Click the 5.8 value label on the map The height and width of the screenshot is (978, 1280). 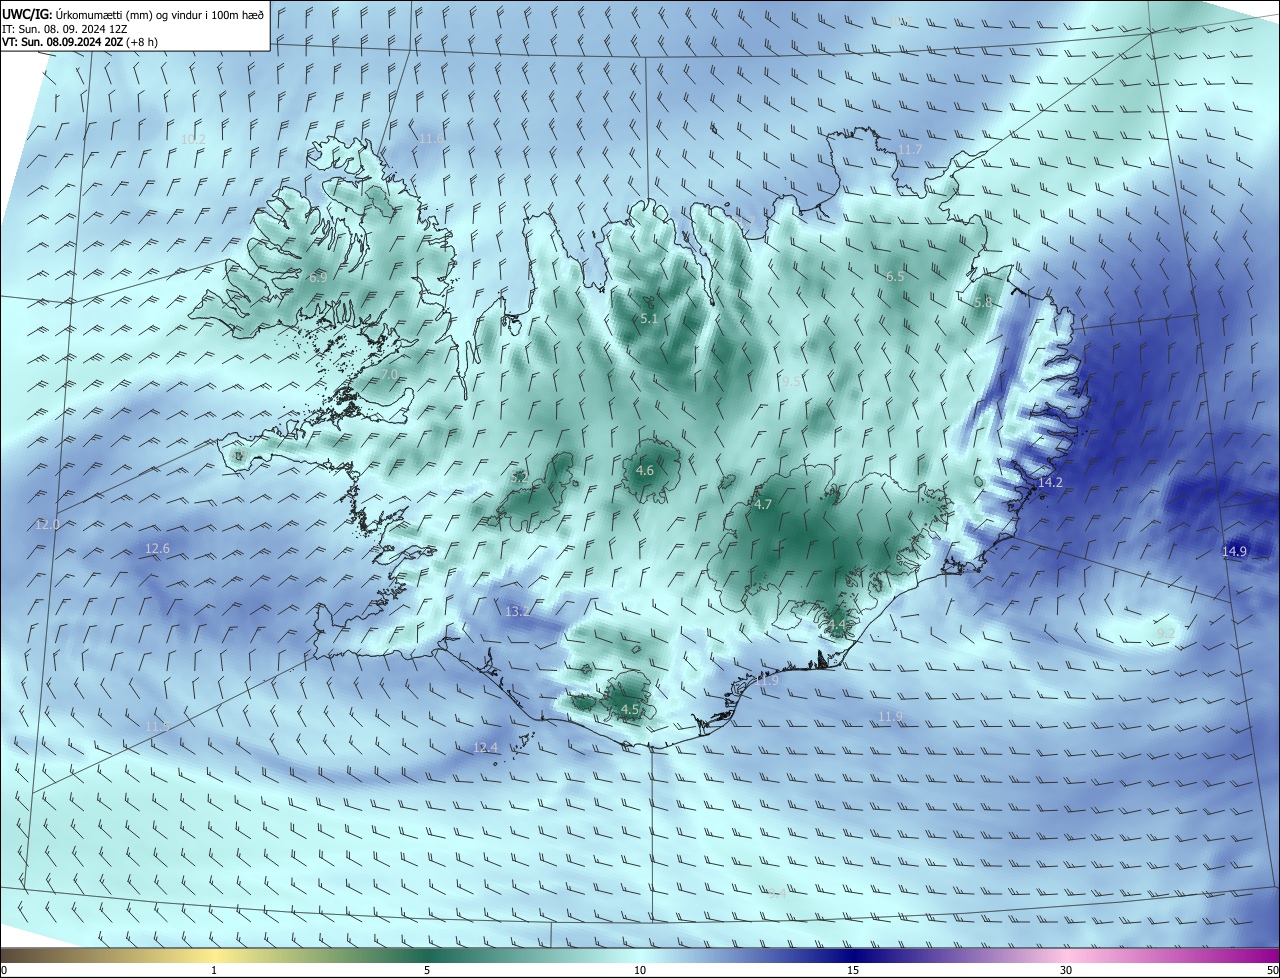pyautogui.click(x=983, y=302)
